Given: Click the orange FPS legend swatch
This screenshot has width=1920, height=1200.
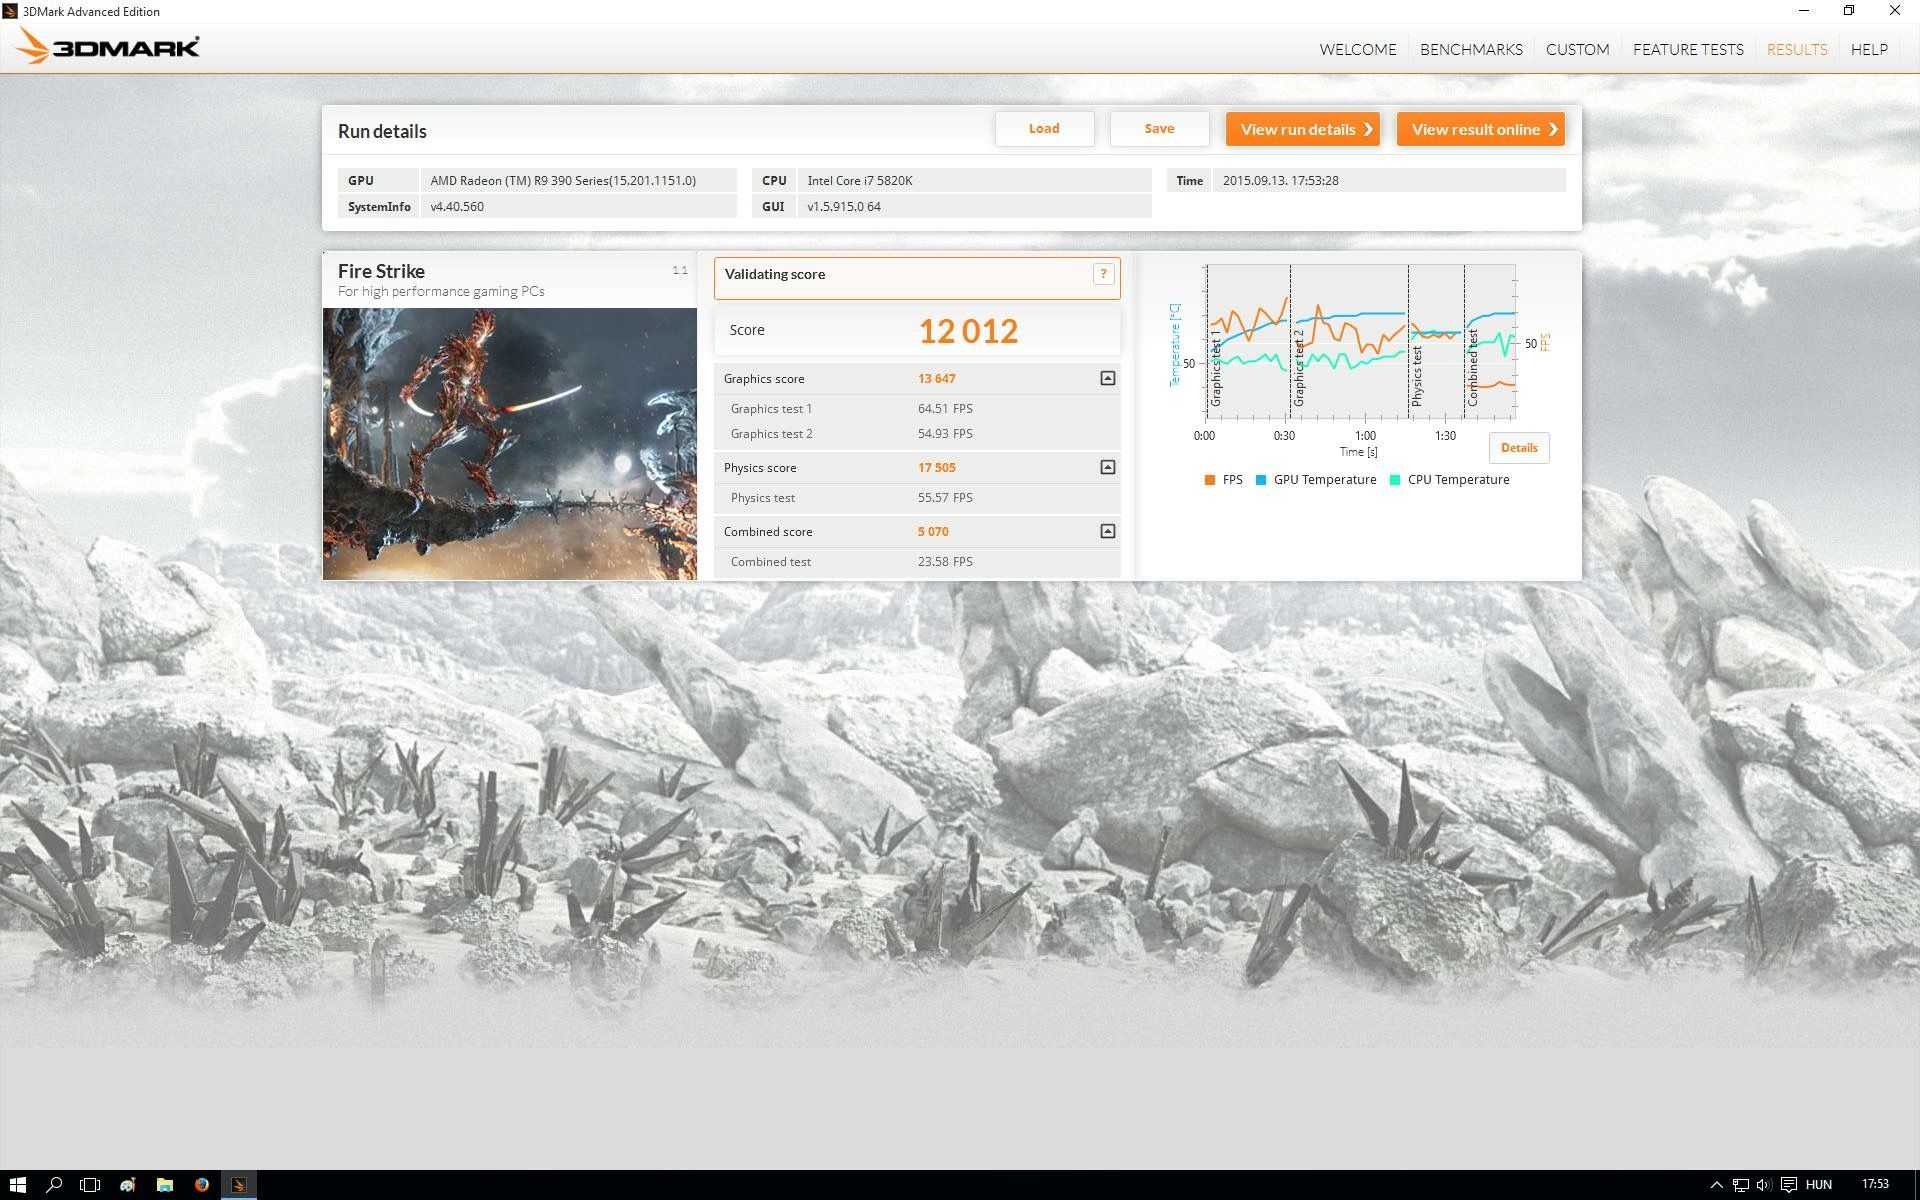Looking at the screenshot, I should pyautogui.click(x=1210, y=480).
